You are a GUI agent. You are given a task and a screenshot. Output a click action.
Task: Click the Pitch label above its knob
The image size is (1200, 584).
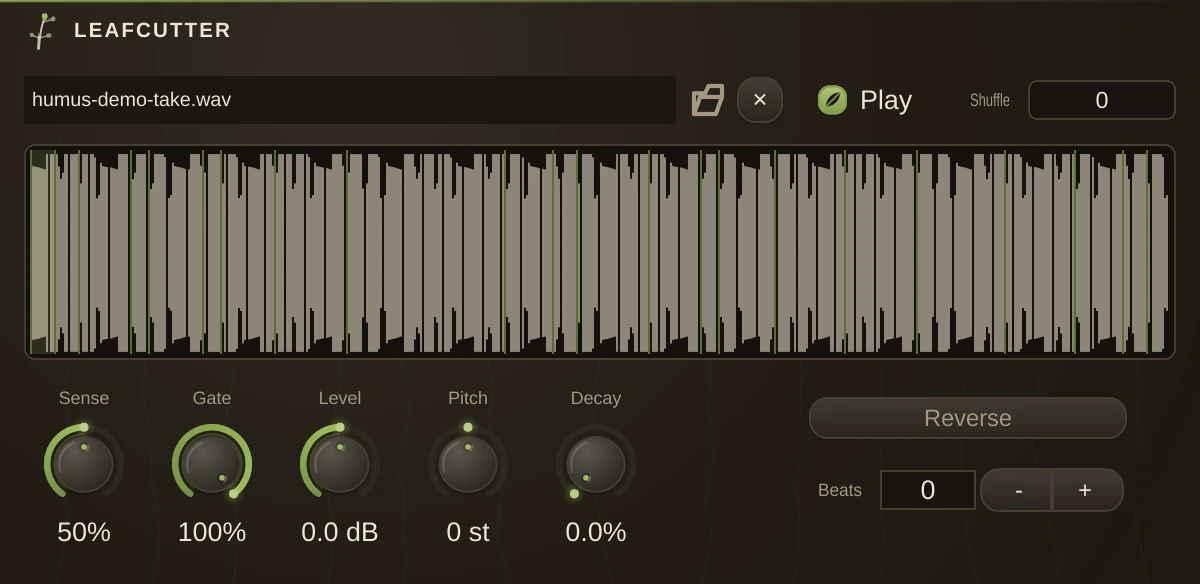tap(468, 398)
